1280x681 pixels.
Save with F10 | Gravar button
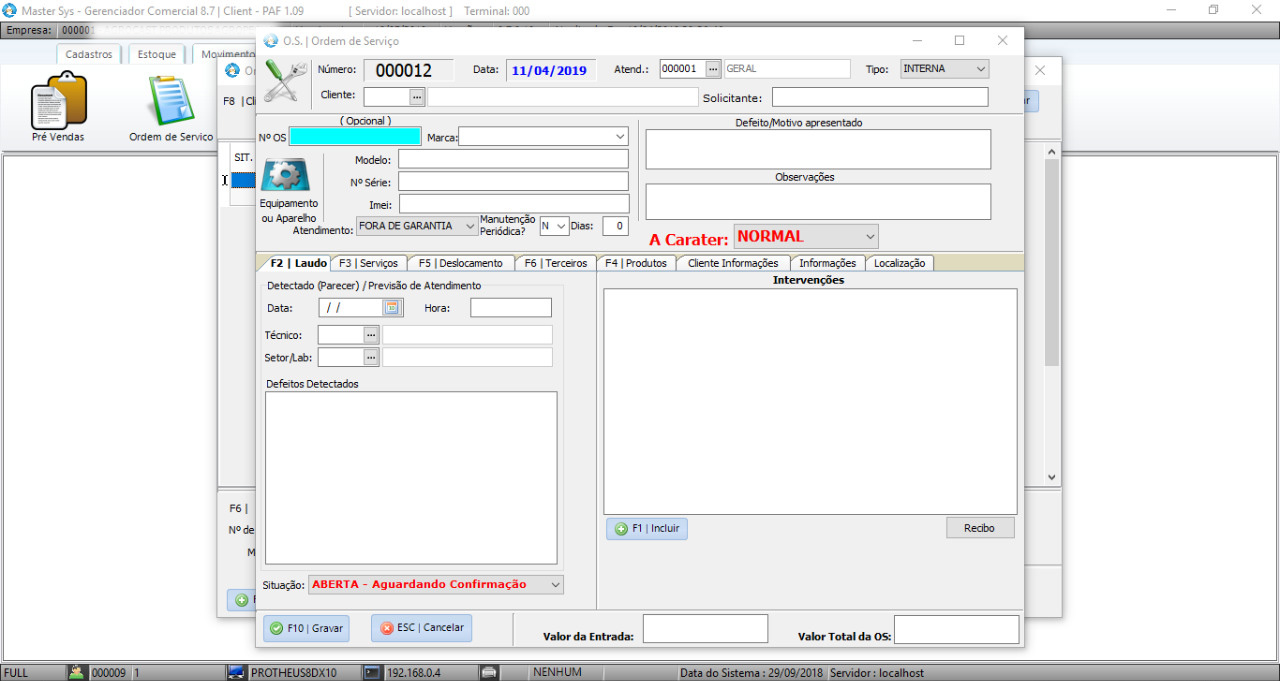click(306, 628)
